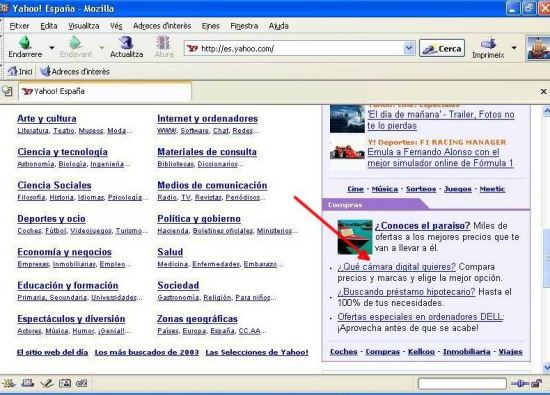Click the paradise boat thumbnail in Compras

tap(355, 237)
